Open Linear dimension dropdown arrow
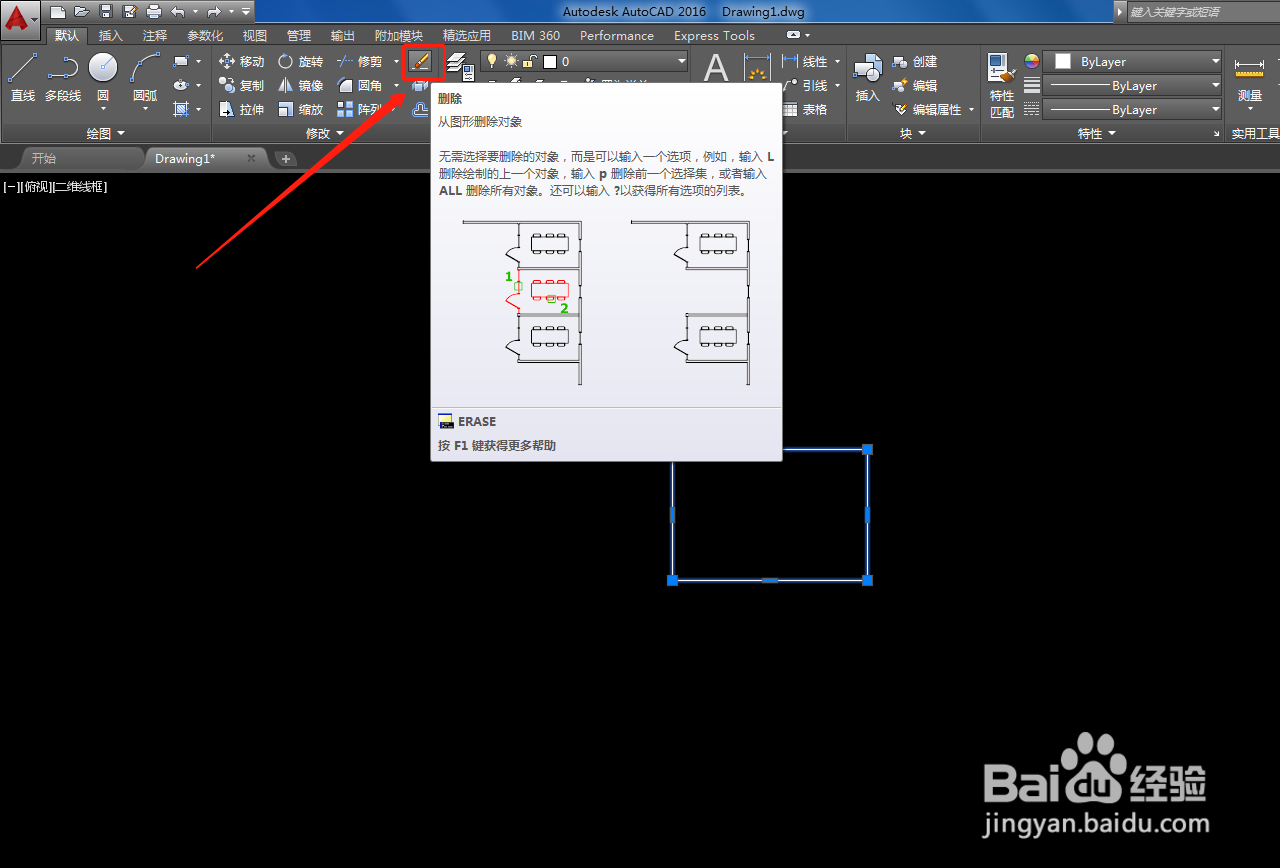Image resolution: width=1280 pixels, height=868 pixels. tap(837, 61)
